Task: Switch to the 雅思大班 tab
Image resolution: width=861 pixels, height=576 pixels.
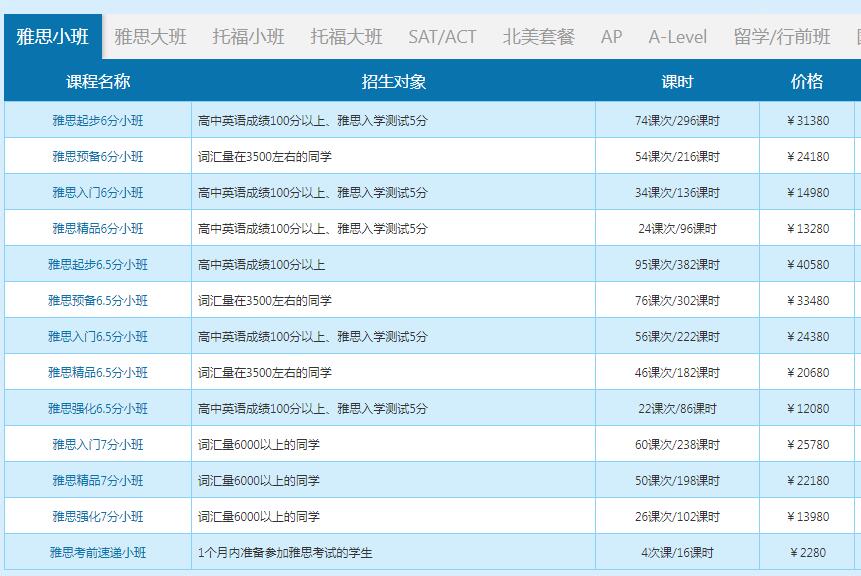Action: pyautogui.click(x=150, y=37)
